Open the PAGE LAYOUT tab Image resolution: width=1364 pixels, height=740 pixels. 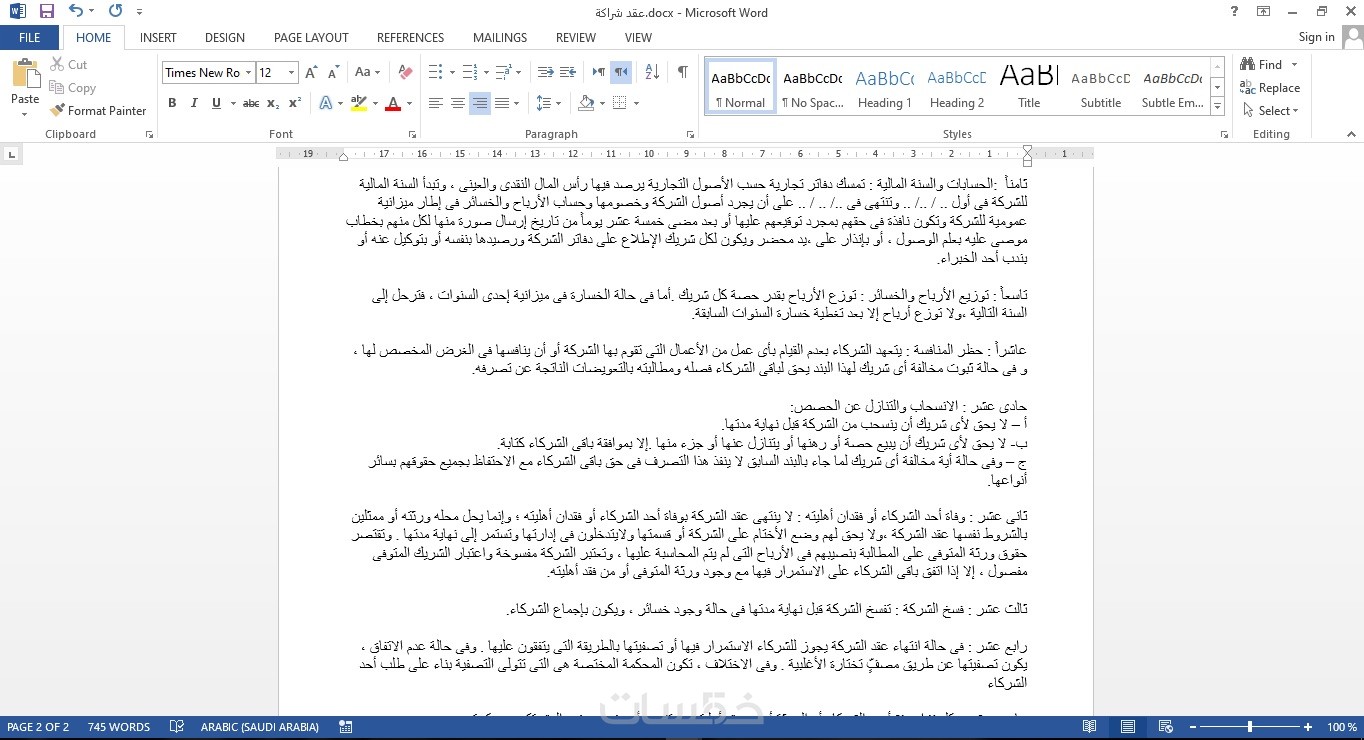click(311, 37)
